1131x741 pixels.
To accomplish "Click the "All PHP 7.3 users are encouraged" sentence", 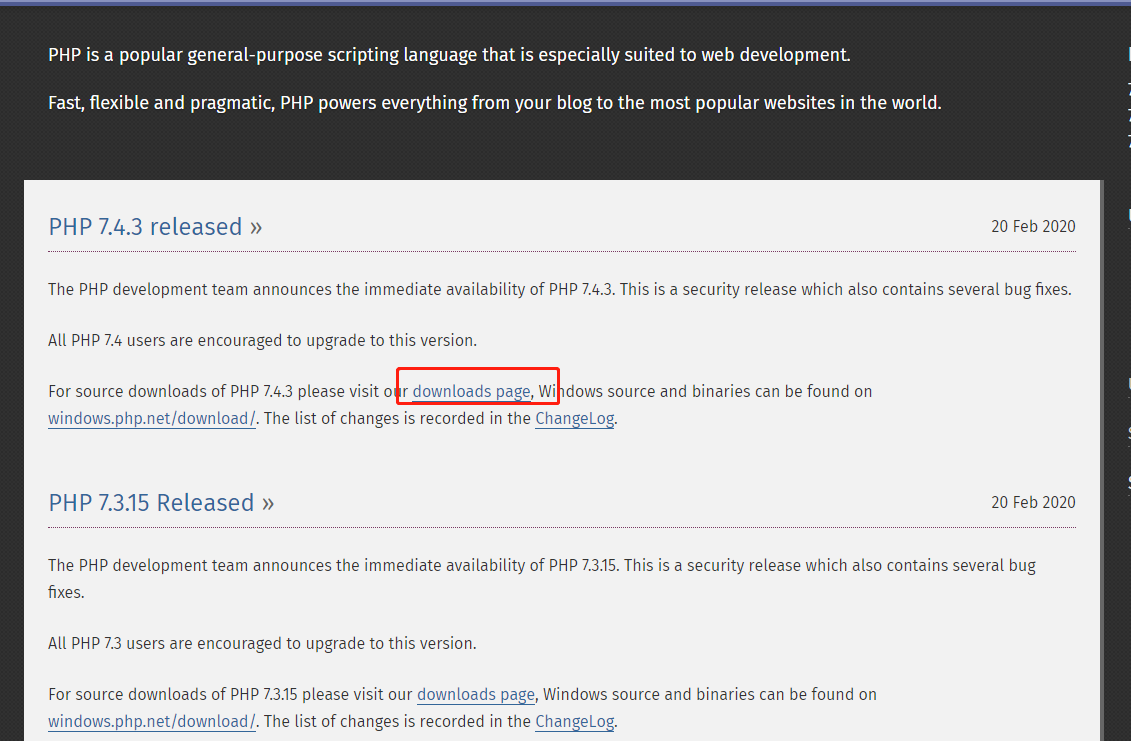I will coord(263,644).
